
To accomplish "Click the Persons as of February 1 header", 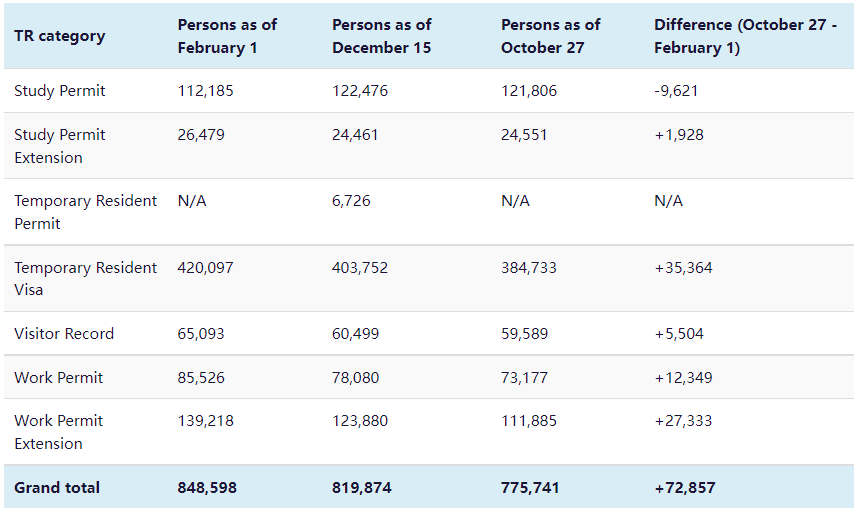I will click(227, 36).
